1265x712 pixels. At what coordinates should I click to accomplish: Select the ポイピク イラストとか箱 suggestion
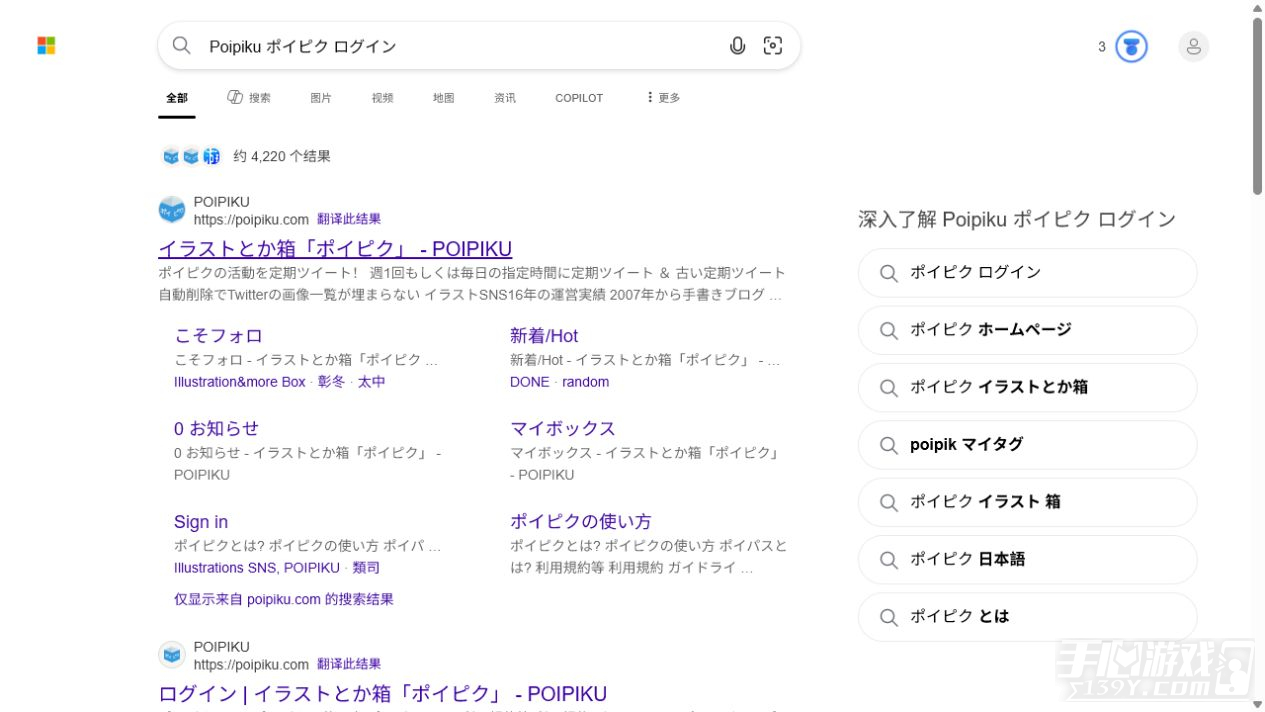(x=1027, y=387)
